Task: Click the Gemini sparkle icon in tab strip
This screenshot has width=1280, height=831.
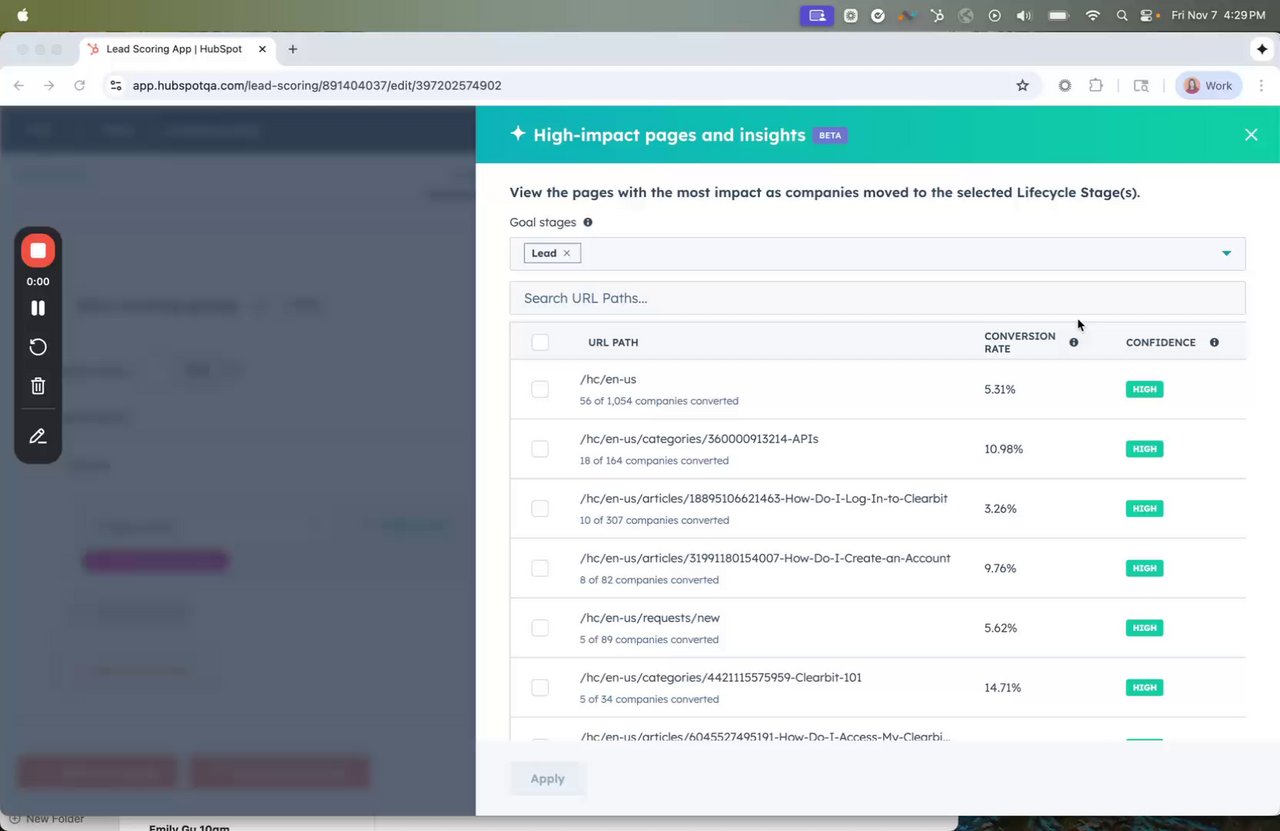Action: click(1262, 49)
